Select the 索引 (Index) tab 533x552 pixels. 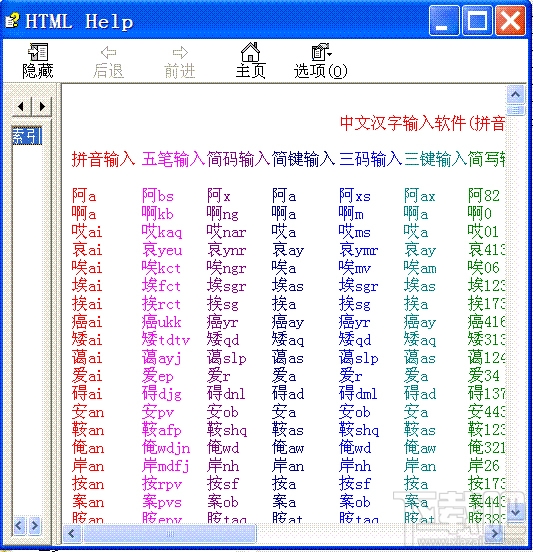(x=27, y=136)
